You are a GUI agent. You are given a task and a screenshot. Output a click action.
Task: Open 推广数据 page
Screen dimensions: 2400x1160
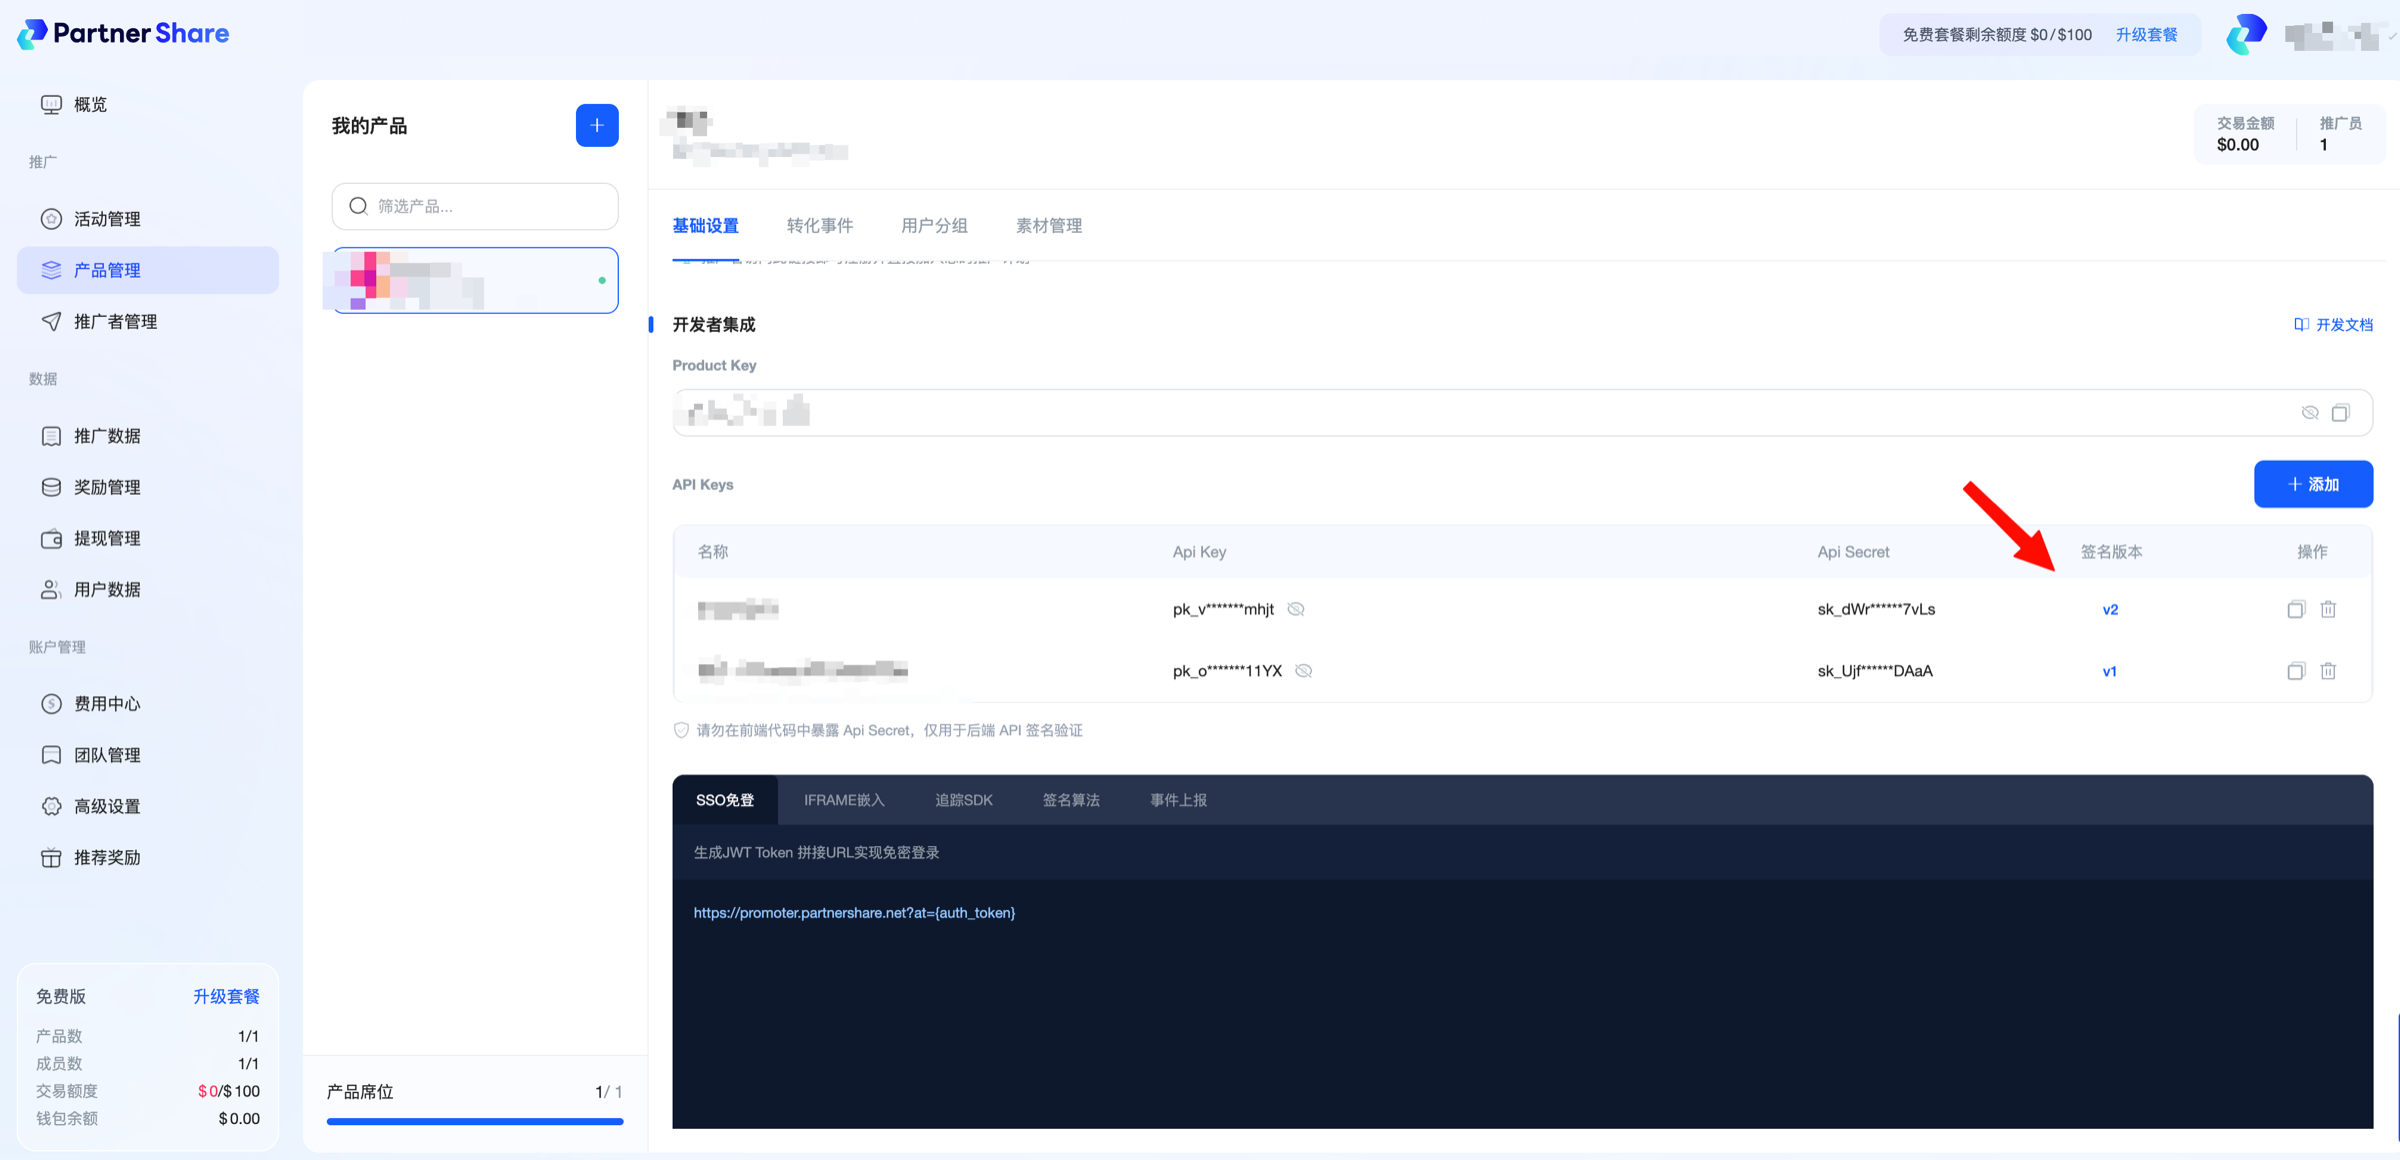148,436
